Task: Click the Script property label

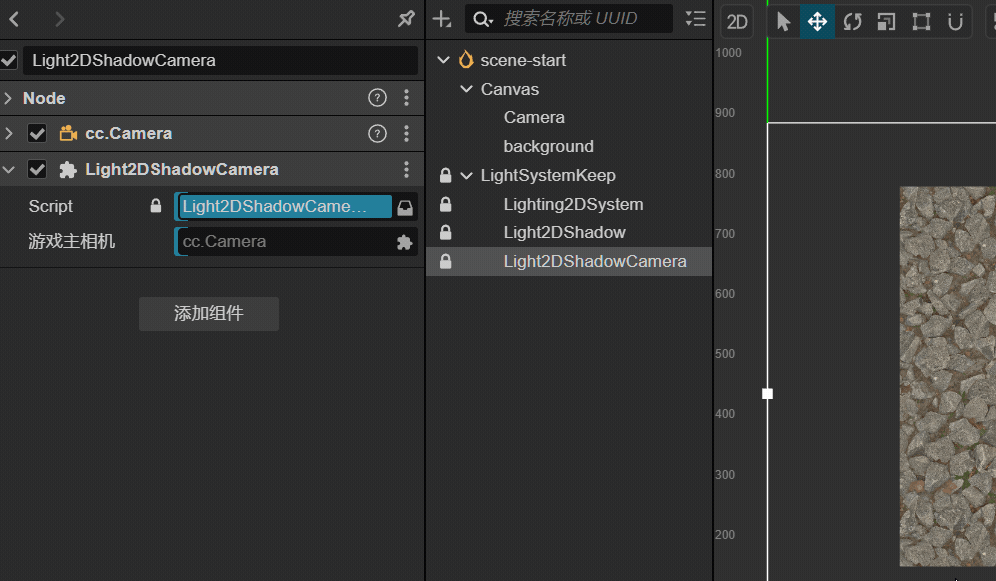Action: pyautogui.click(x=51, y=206)
